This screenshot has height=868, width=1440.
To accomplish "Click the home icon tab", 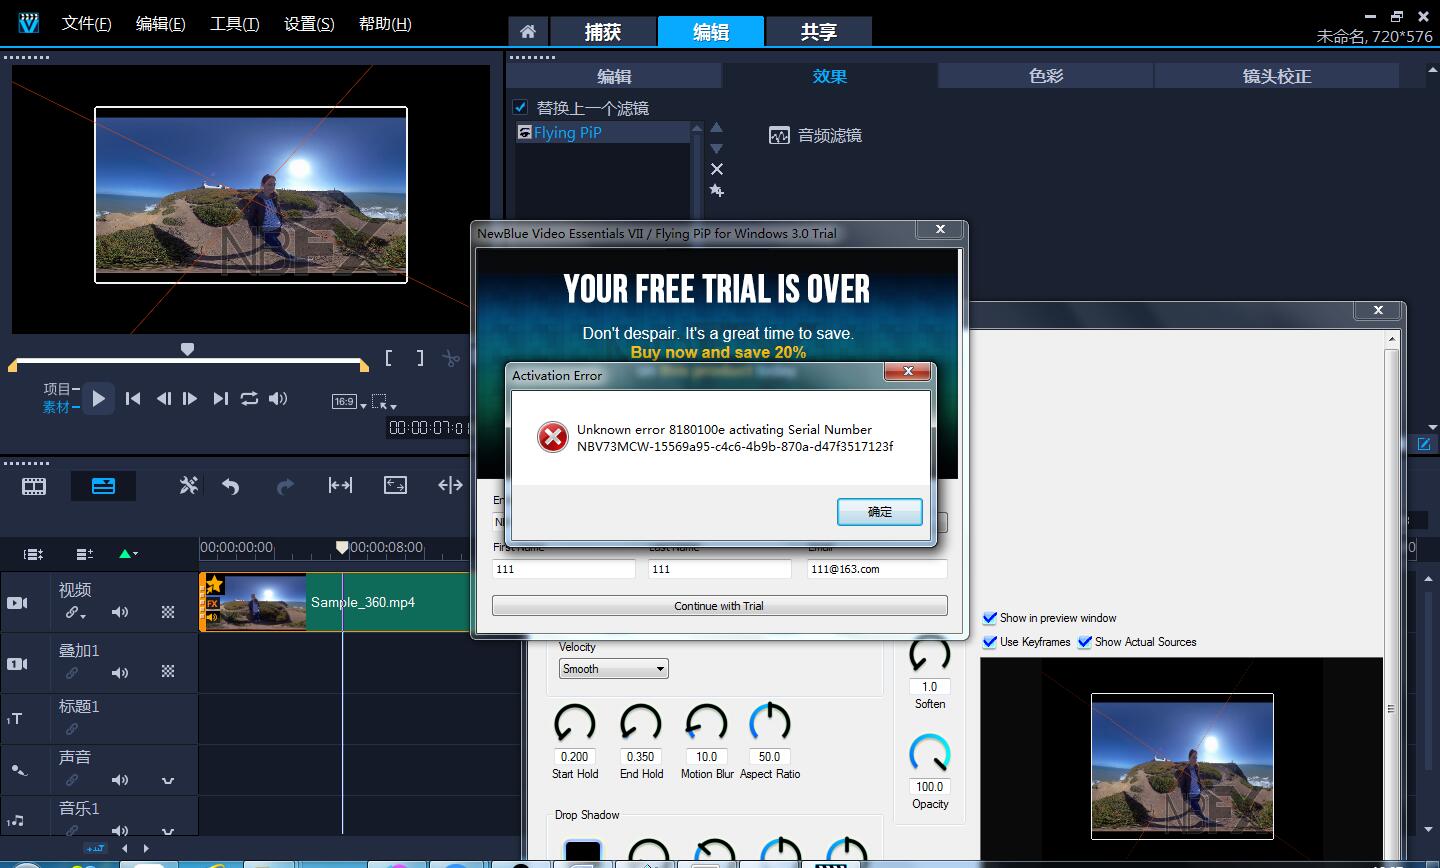I will coord(528,31).
